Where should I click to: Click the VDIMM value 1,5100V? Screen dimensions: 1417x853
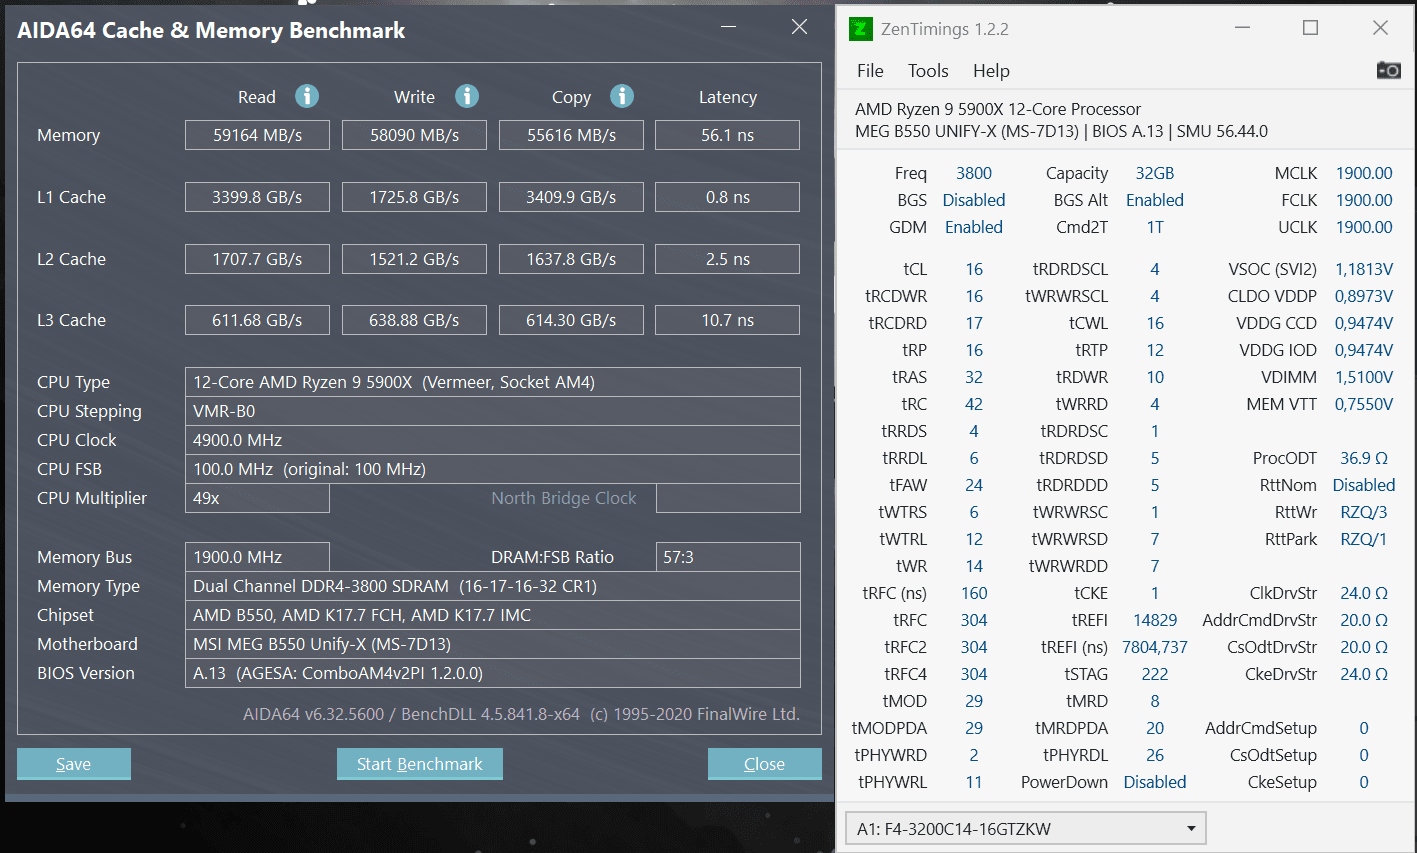1364,377
